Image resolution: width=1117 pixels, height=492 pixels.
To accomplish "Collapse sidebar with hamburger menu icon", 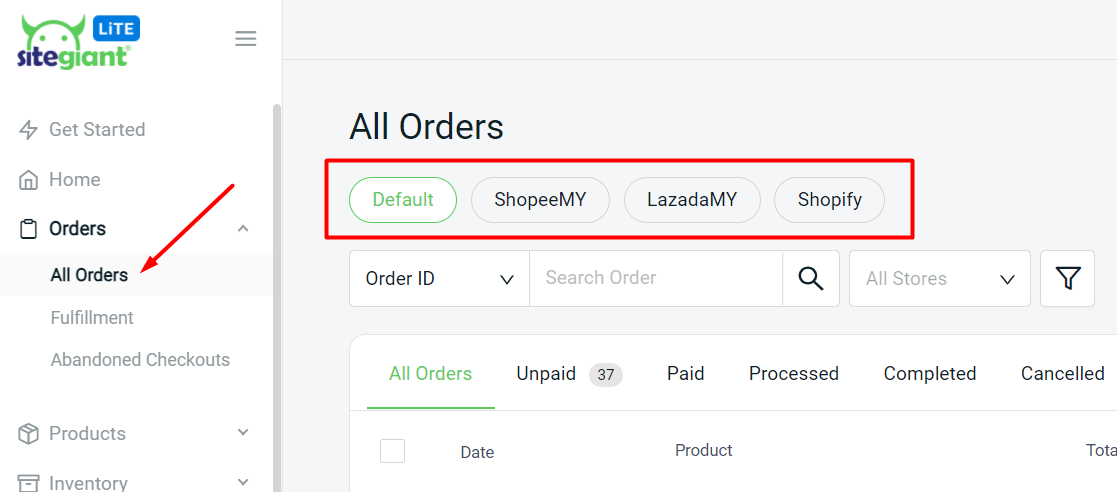I will click(245, 39).
